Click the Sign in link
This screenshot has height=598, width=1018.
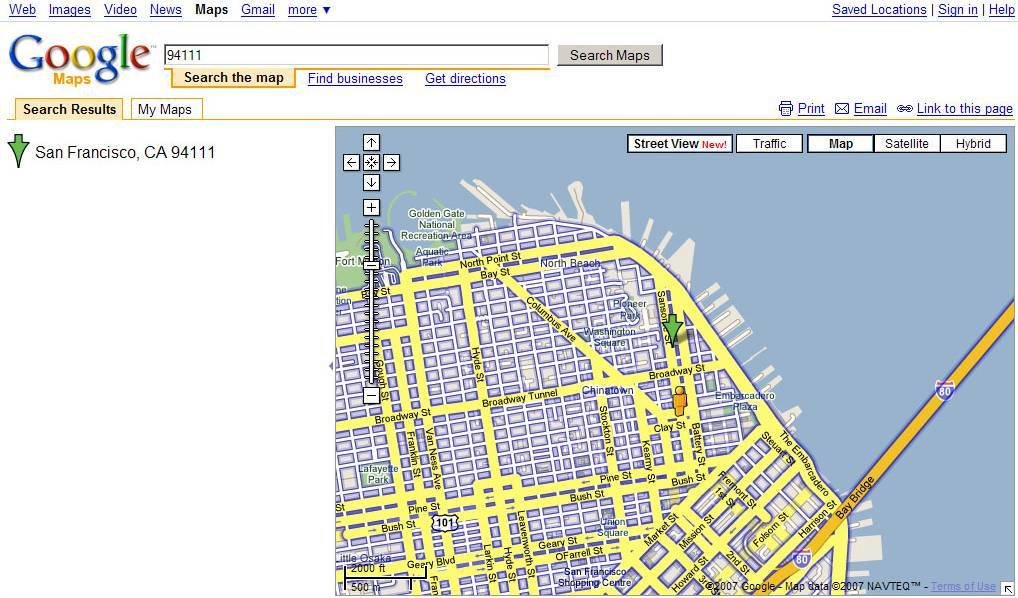958,10
